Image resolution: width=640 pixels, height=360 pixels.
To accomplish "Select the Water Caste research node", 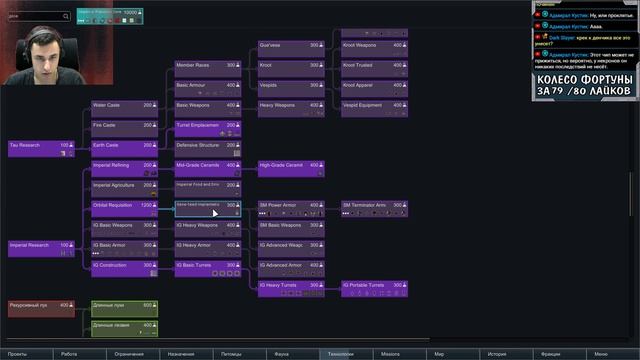I will (x=124, y=109).
